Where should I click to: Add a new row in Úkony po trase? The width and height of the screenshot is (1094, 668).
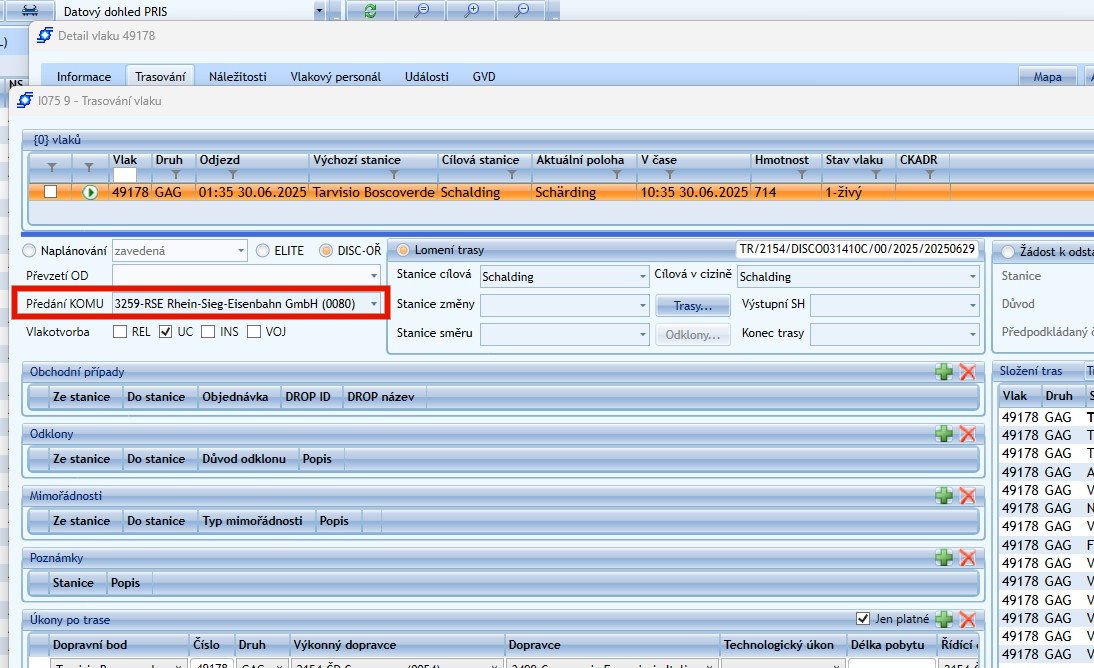click(943, 619)
